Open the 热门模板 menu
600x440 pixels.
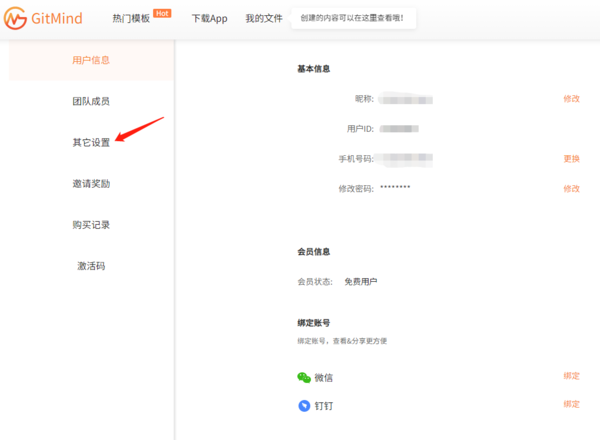[129, 19]
